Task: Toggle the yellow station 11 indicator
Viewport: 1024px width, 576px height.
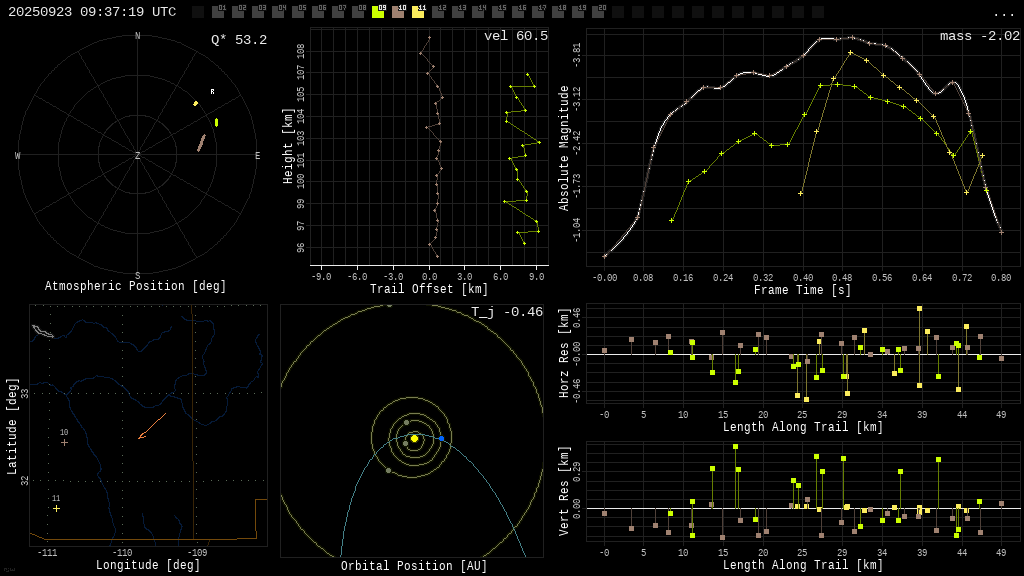Action: tap(418, 12)
